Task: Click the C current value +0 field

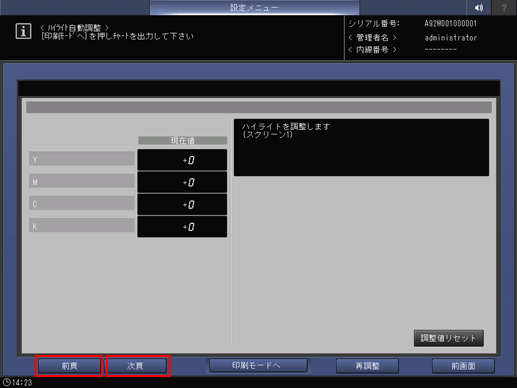Action: click(x=182, y=204)
